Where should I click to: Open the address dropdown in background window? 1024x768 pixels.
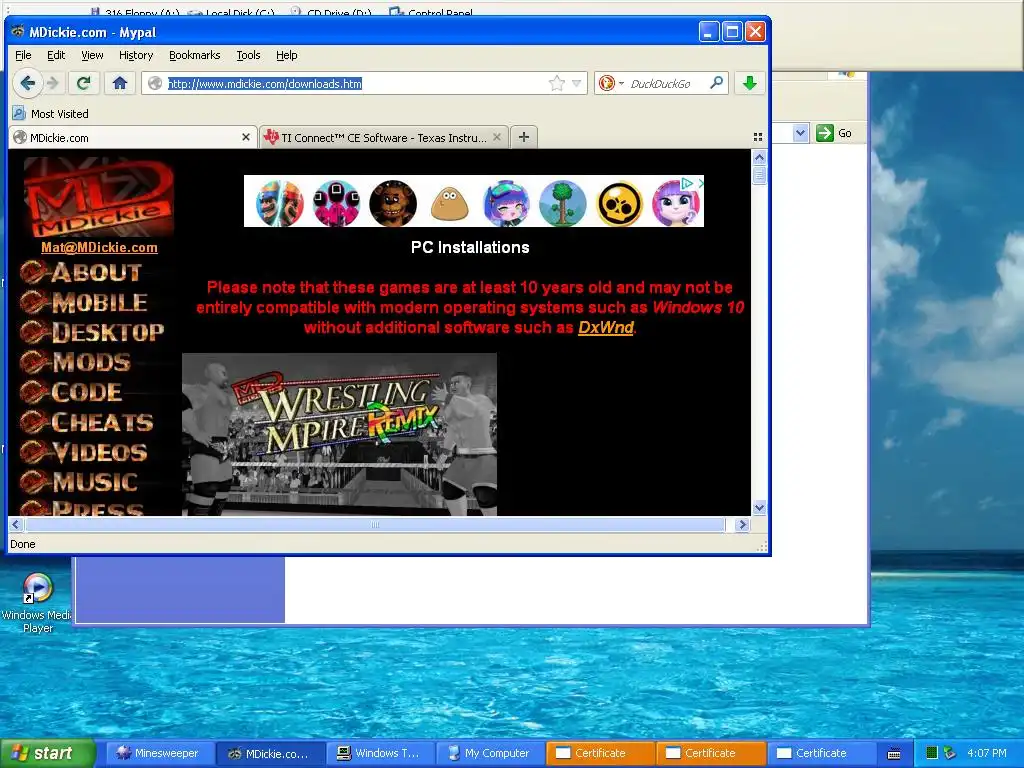(801, 133)
